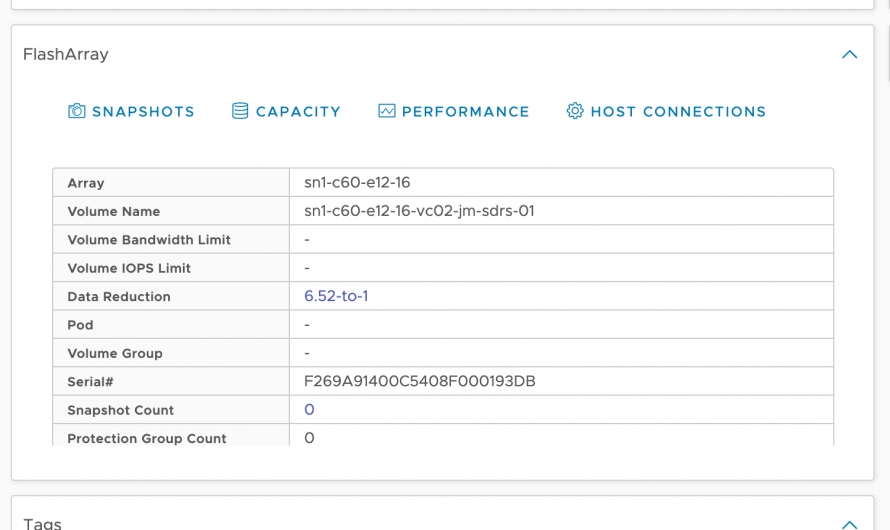The height and width of the screenshot is (530, 890).
Task: Collapse the Tags panel using its chevron
Action: tap(849, 524)
